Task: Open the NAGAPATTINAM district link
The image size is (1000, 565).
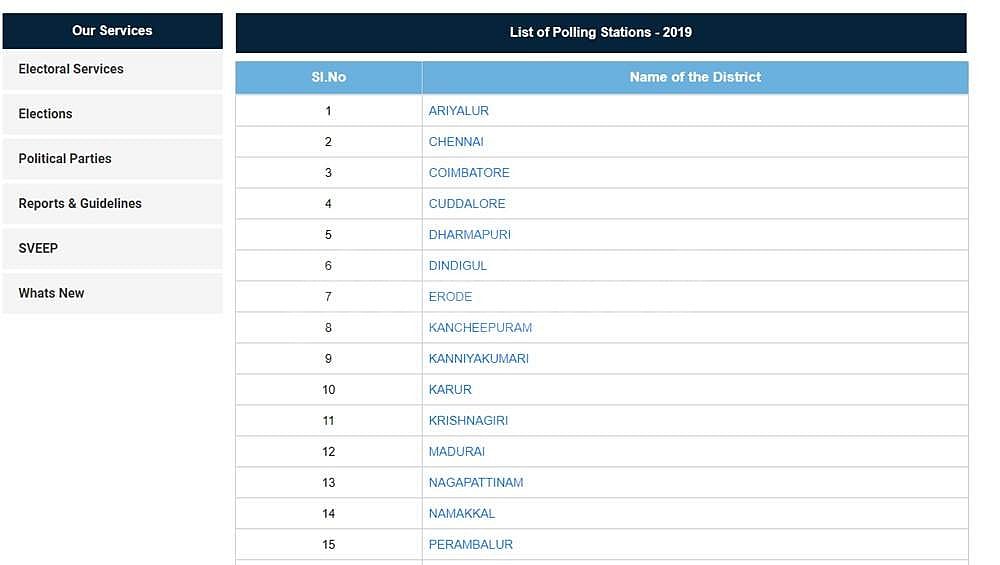Action: pyautogui.click(x=476, y=483)
